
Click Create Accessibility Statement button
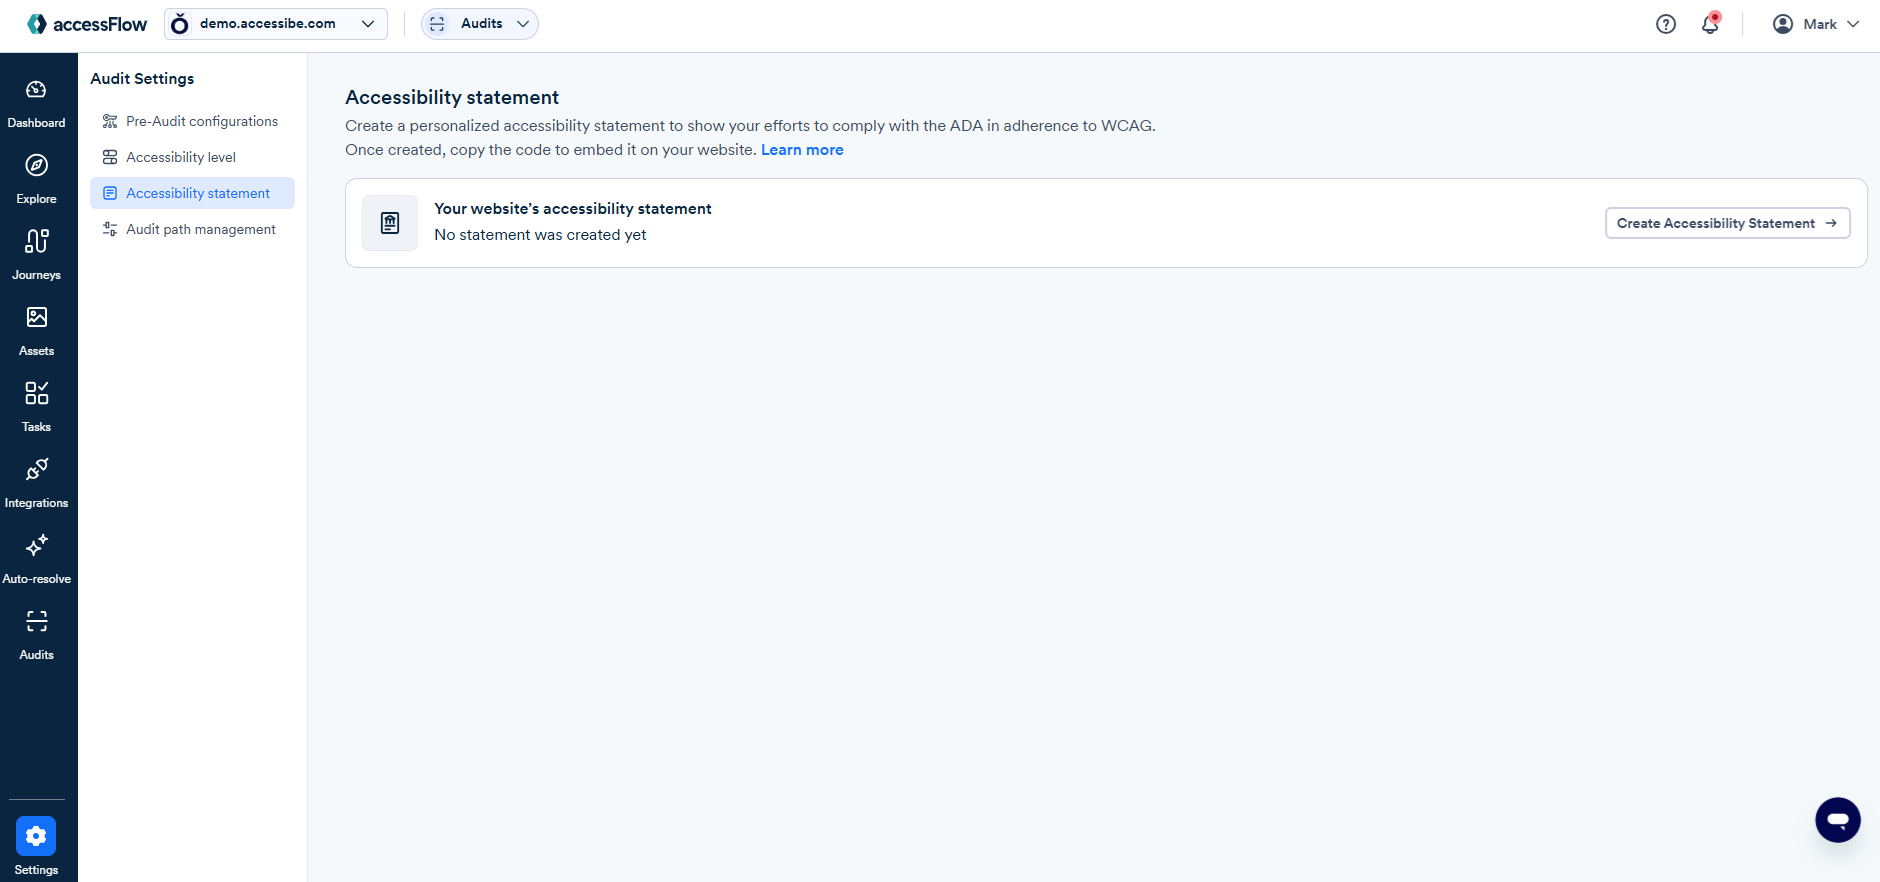1728,223
